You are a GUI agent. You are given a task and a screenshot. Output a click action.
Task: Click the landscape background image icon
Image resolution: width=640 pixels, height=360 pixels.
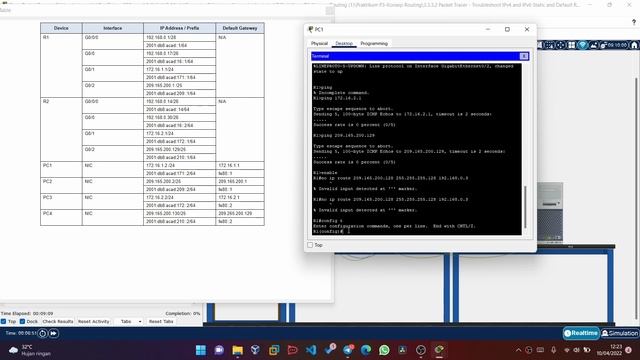(594, 45)
